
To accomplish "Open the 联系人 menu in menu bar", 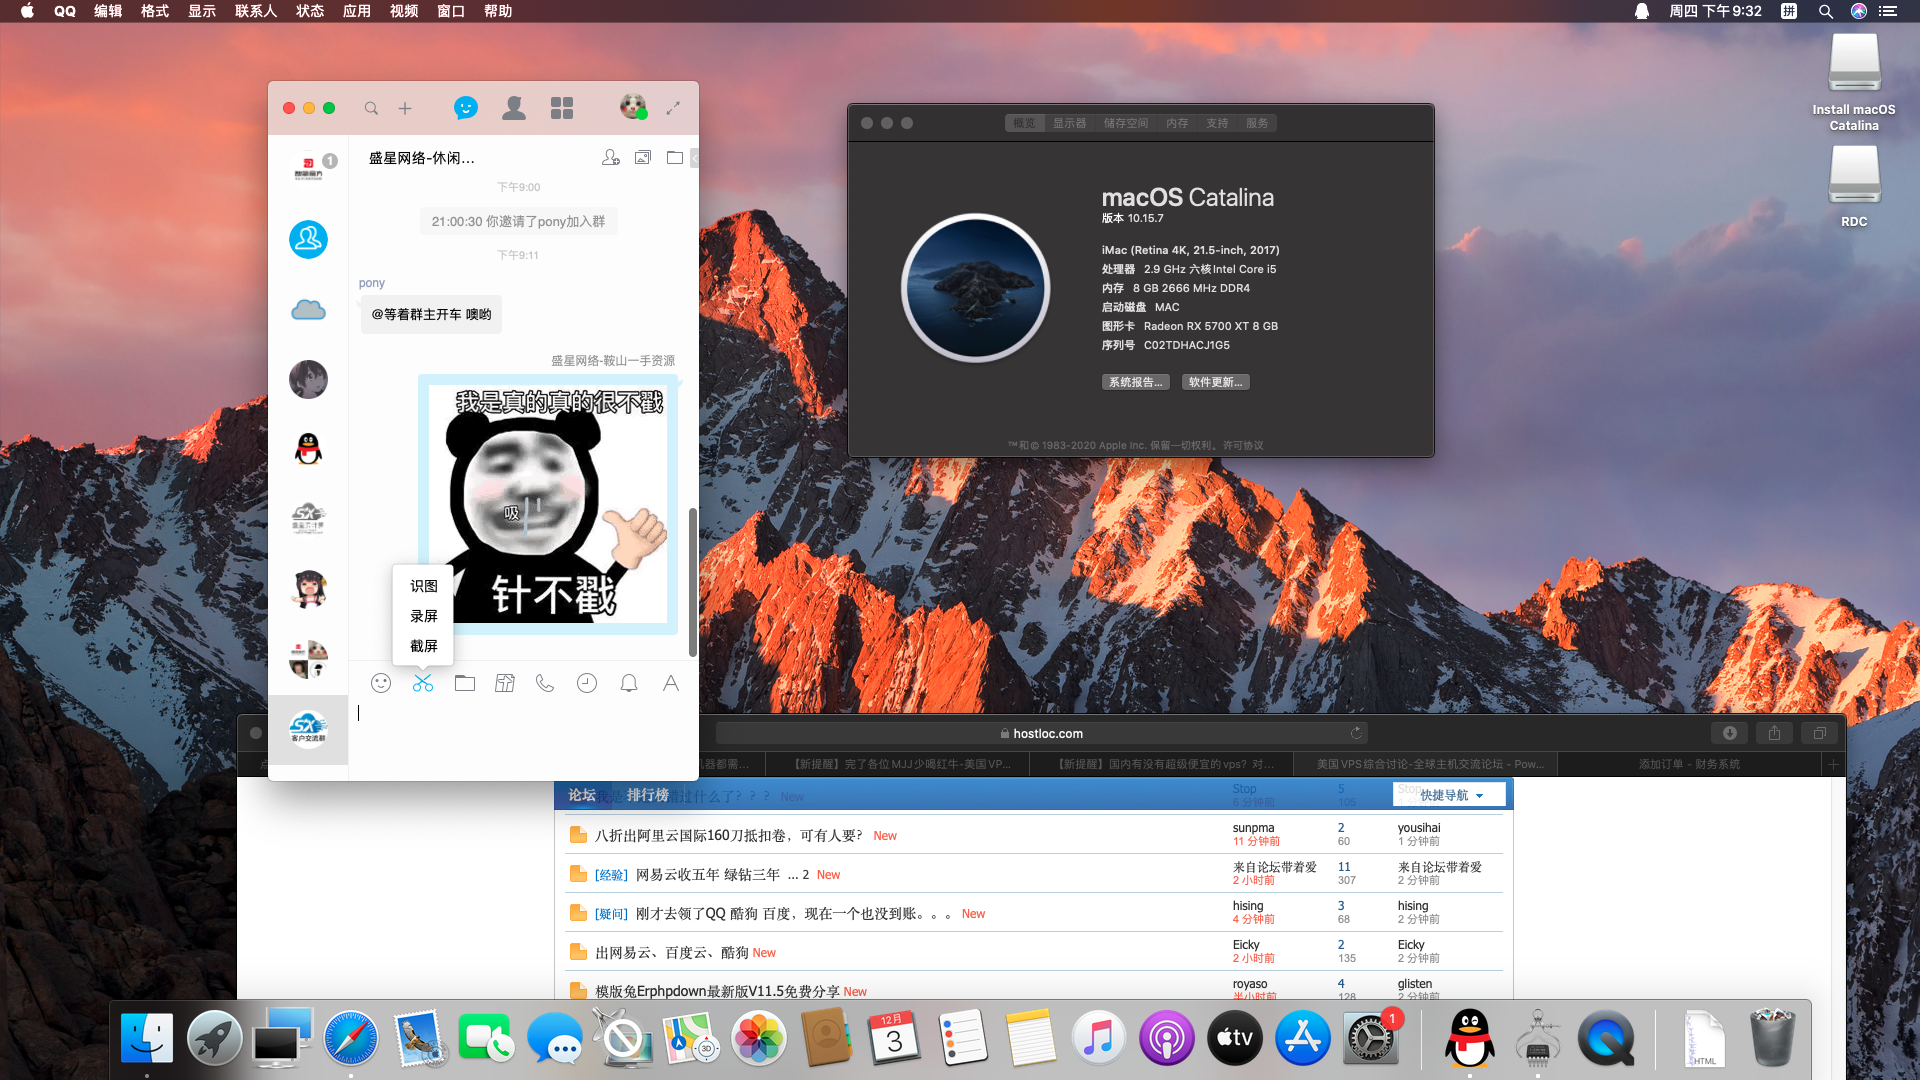I will (x=256, y=11).
